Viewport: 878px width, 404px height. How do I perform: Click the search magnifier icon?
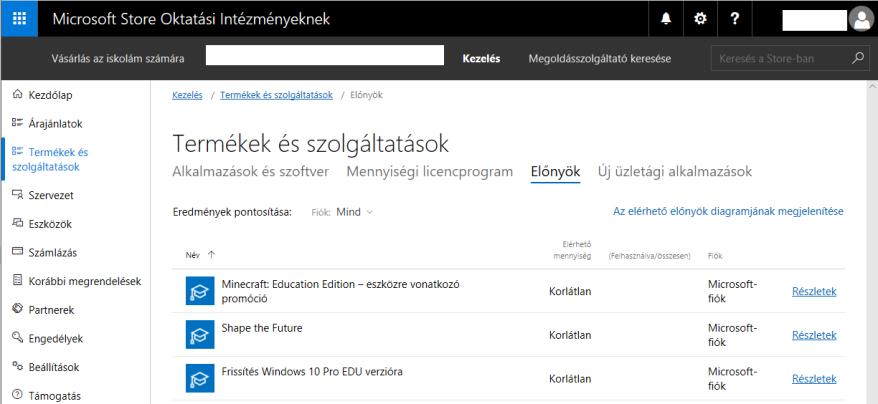point(857,58)
